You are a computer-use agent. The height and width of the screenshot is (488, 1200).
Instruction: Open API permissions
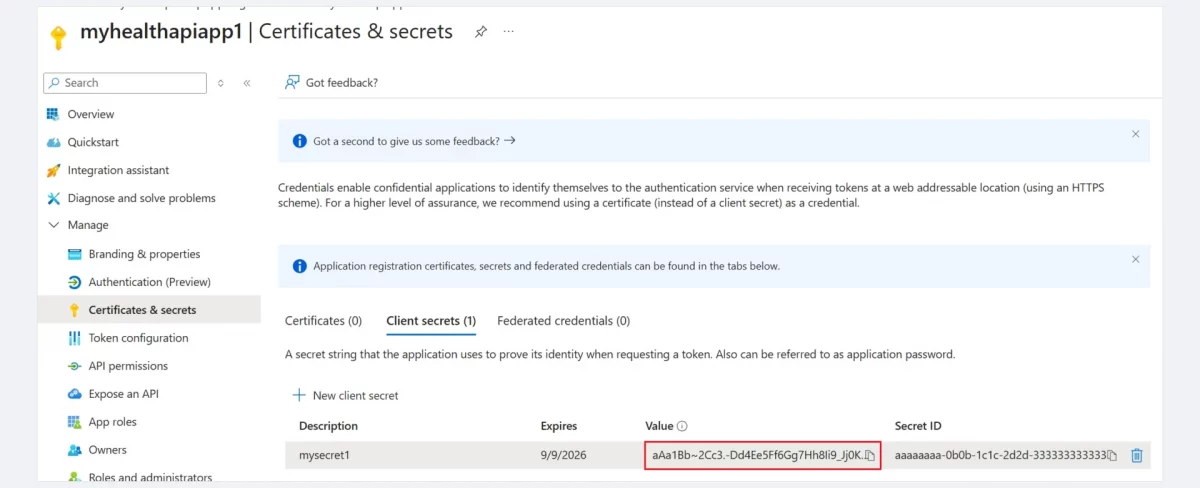128,366
